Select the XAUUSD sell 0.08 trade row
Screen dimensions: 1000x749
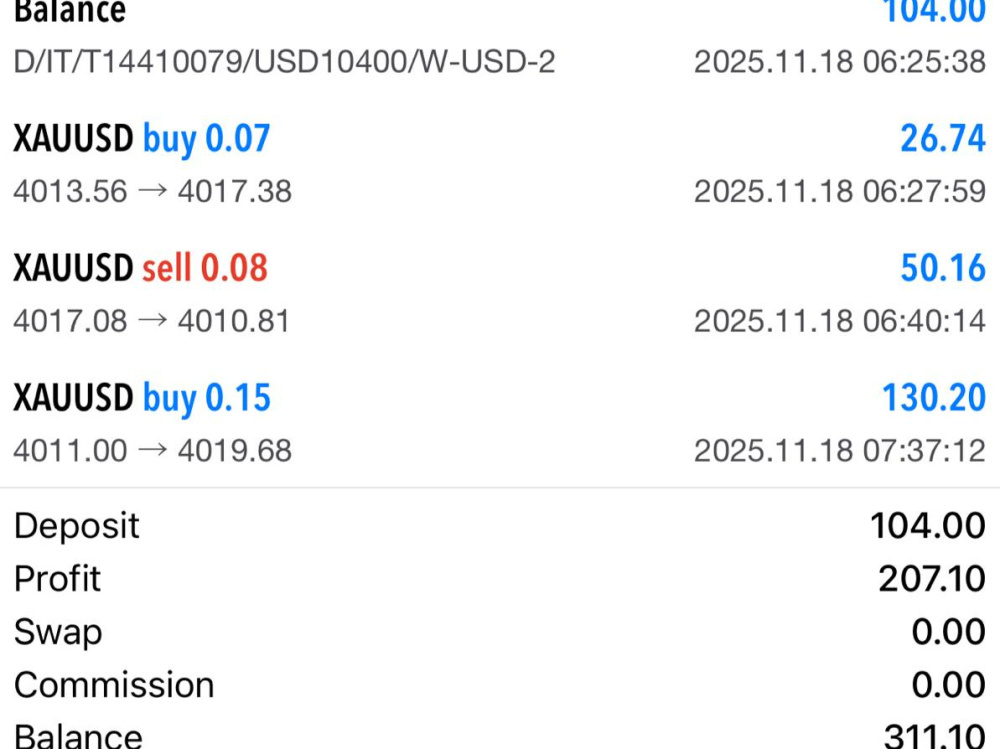(x=500, y=294)
